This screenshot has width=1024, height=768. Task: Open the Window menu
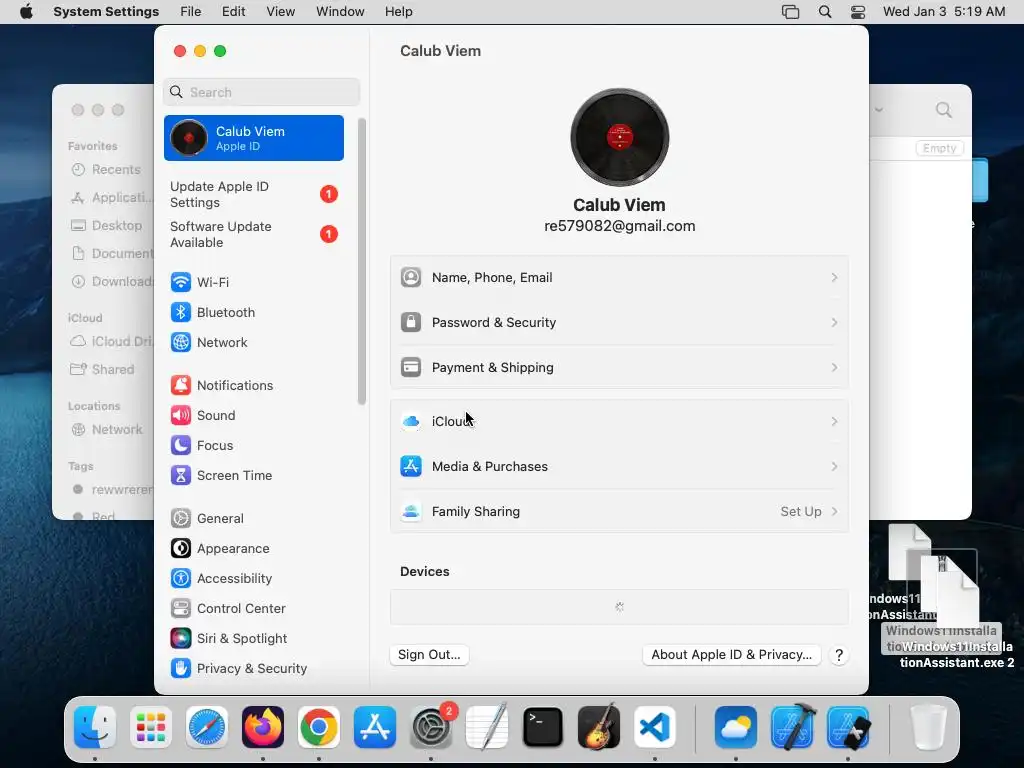(340, 12)
